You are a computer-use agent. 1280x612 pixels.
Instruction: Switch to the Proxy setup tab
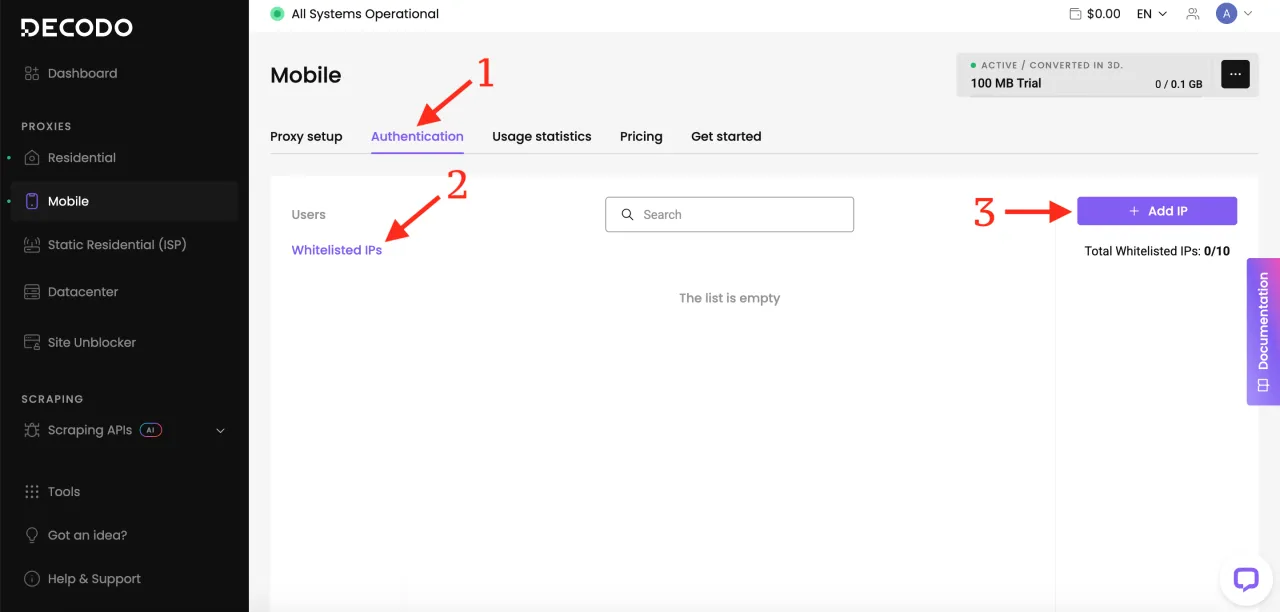pyautogui.click(x=306, y=136)
